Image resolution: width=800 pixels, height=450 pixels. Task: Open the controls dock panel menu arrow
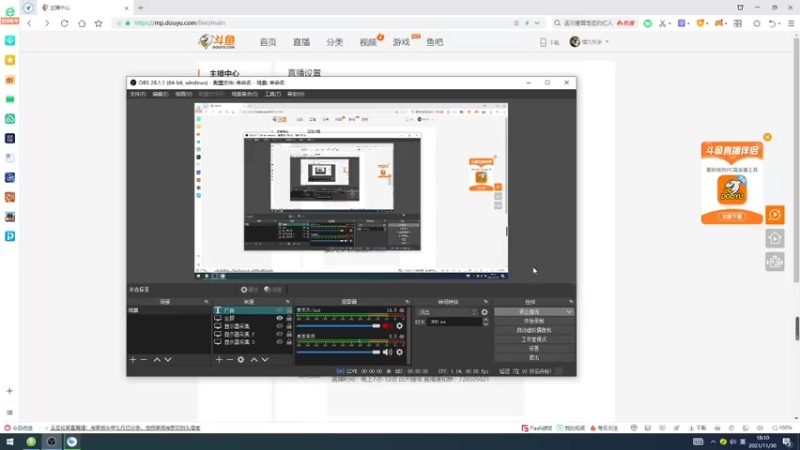tap(571, 302)
